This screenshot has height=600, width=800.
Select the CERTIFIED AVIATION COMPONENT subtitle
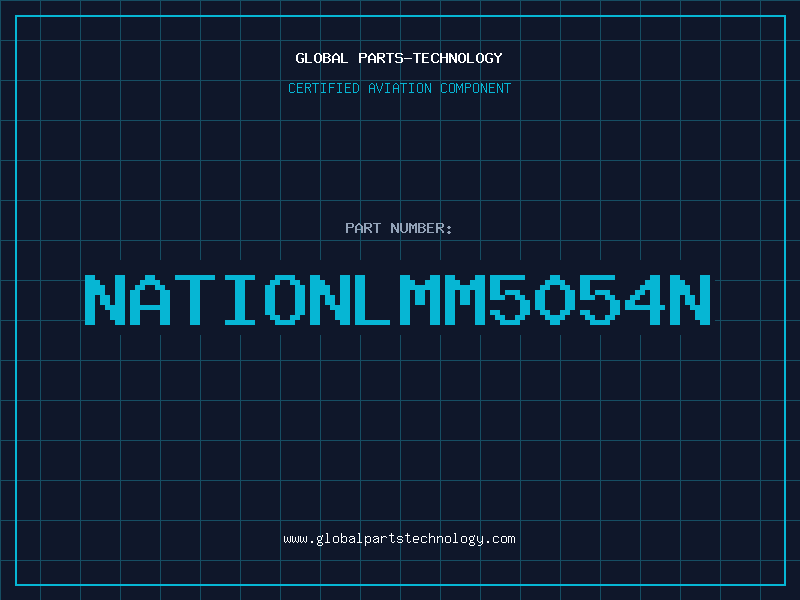click(399, 88)
